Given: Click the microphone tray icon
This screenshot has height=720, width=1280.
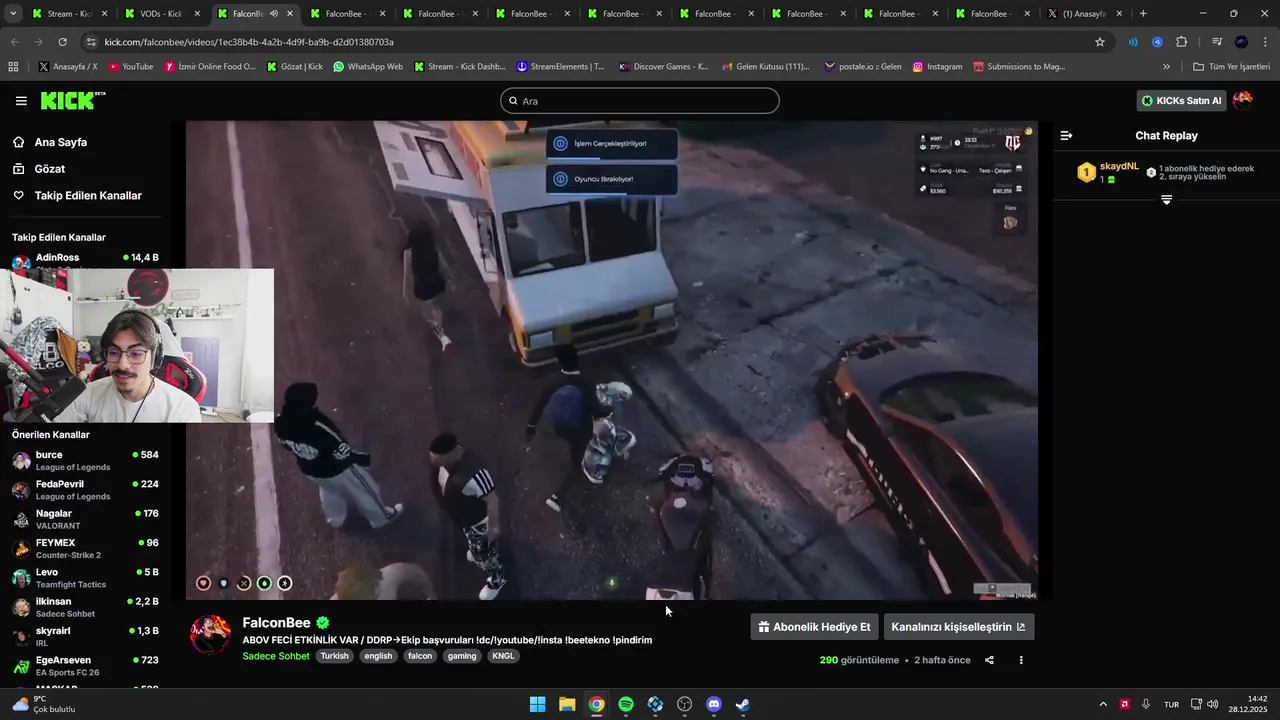Looking at the screenshot, I should pos(1146,704).
